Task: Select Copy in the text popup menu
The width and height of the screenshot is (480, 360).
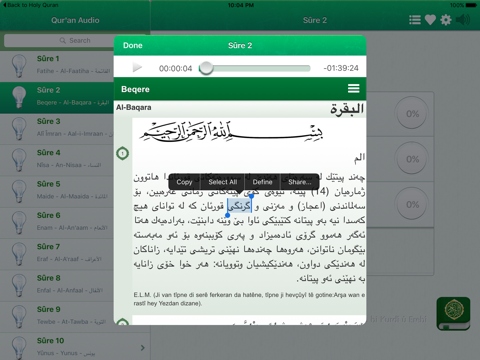Action: click(x=184, y=182)
